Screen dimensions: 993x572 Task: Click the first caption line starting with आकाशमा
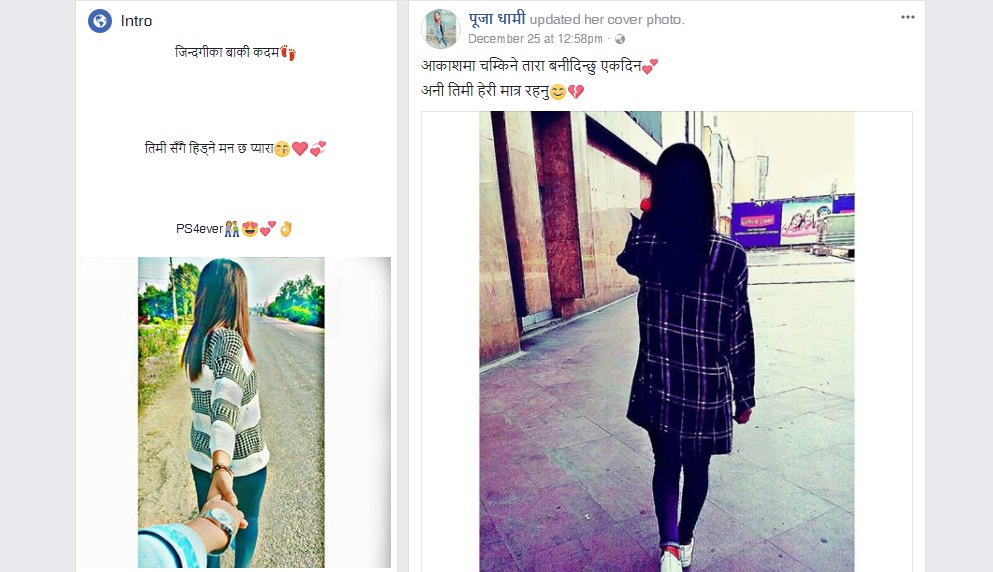coord(531,65)
